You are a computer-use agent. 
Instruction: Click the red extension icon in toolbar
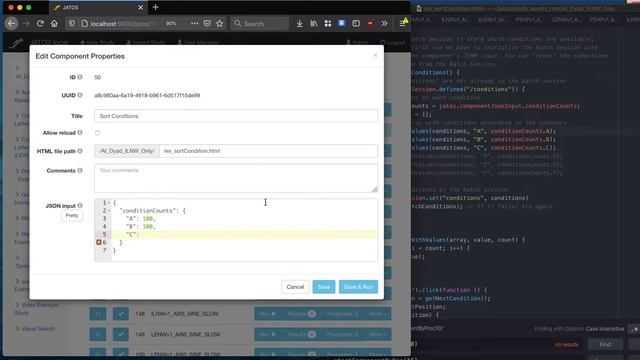370,24
